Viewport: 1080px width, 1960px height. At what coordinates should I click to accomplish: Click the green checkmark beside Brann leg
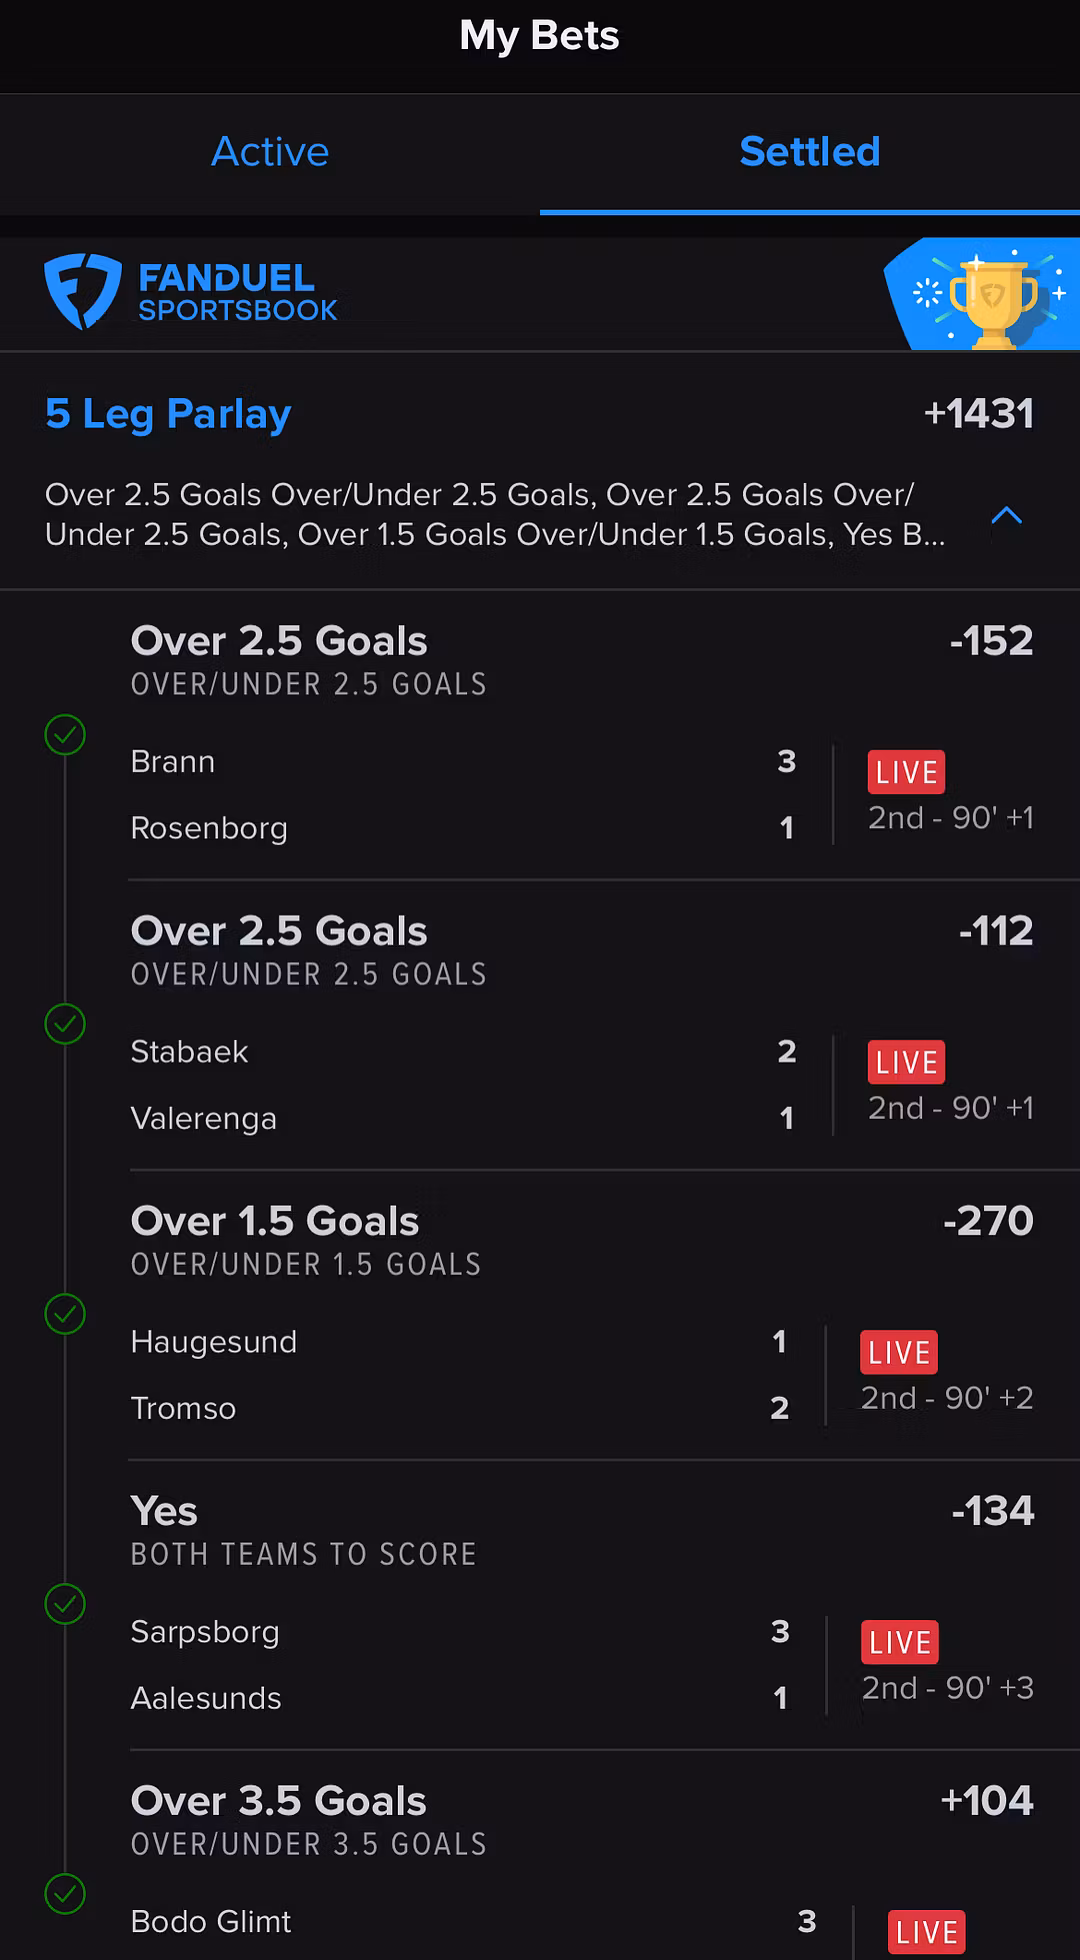65,735
